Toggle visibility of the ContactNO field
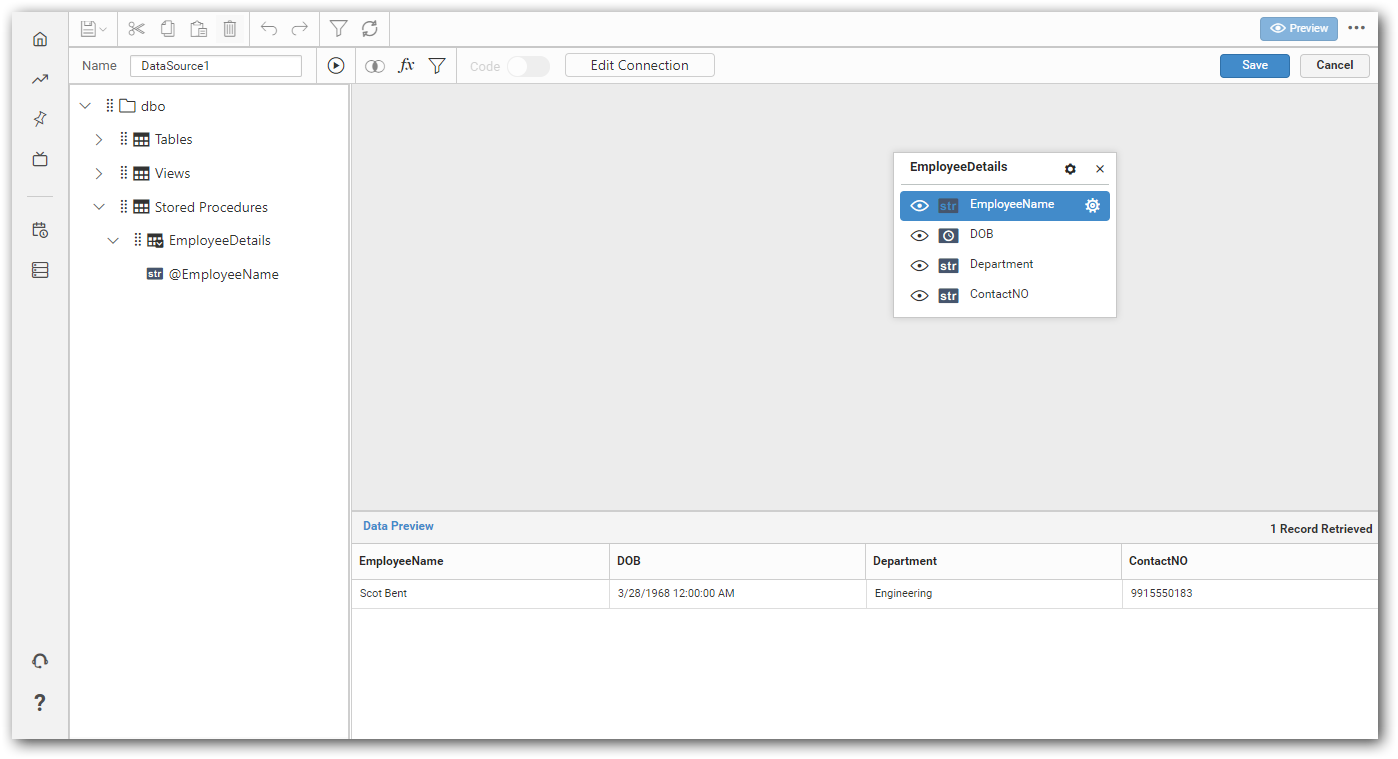This screenshot has height=759, width=1398. (x=919, y=295)
